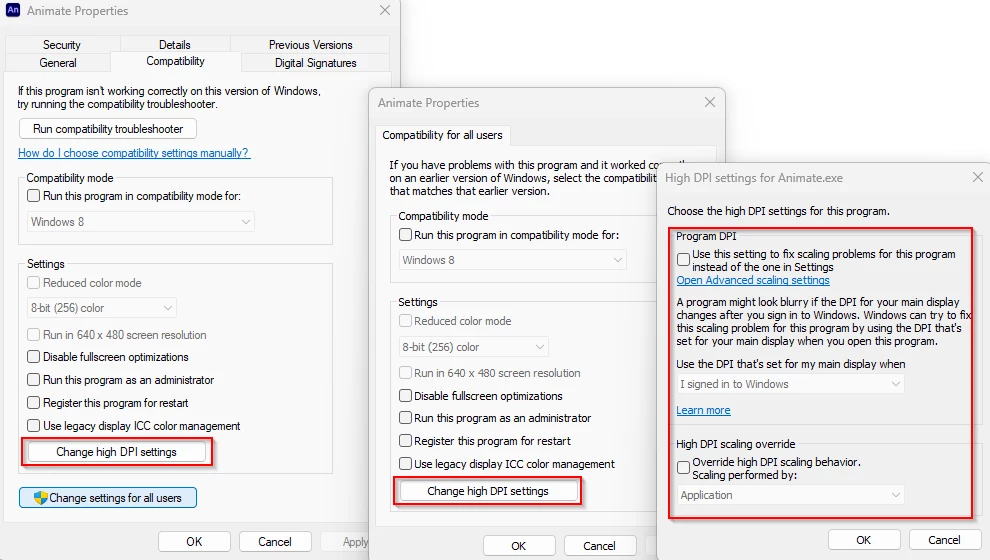The height and width of the screenshot is (560, 990).
Task: Check Run as administrator in all-users window
Action: coord(405,418)
